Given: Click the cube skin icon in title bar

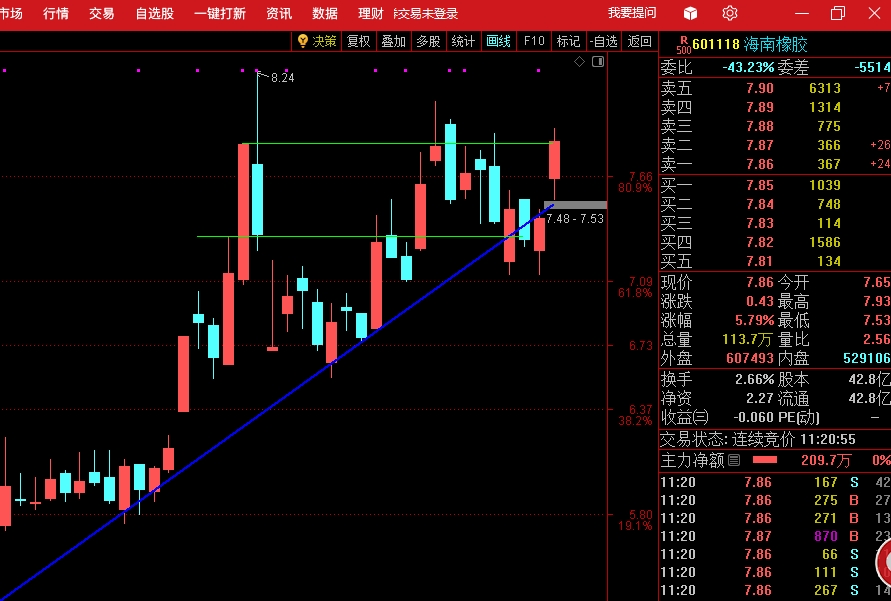Looking at the screenshot, I should pyautogui.click(x=690, y=13).
